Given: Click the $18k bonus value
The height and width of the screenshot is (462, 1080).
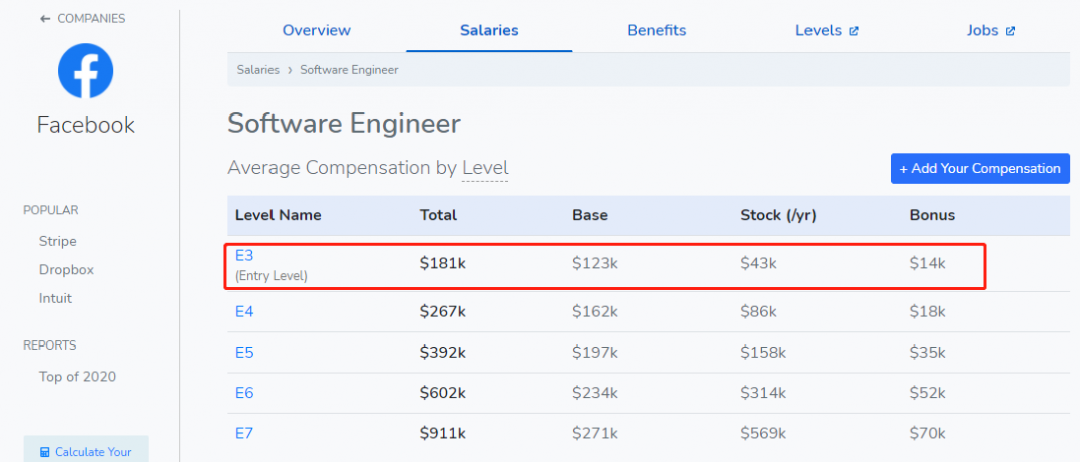Looking at the screenshot, I should (x=928, y=311).
